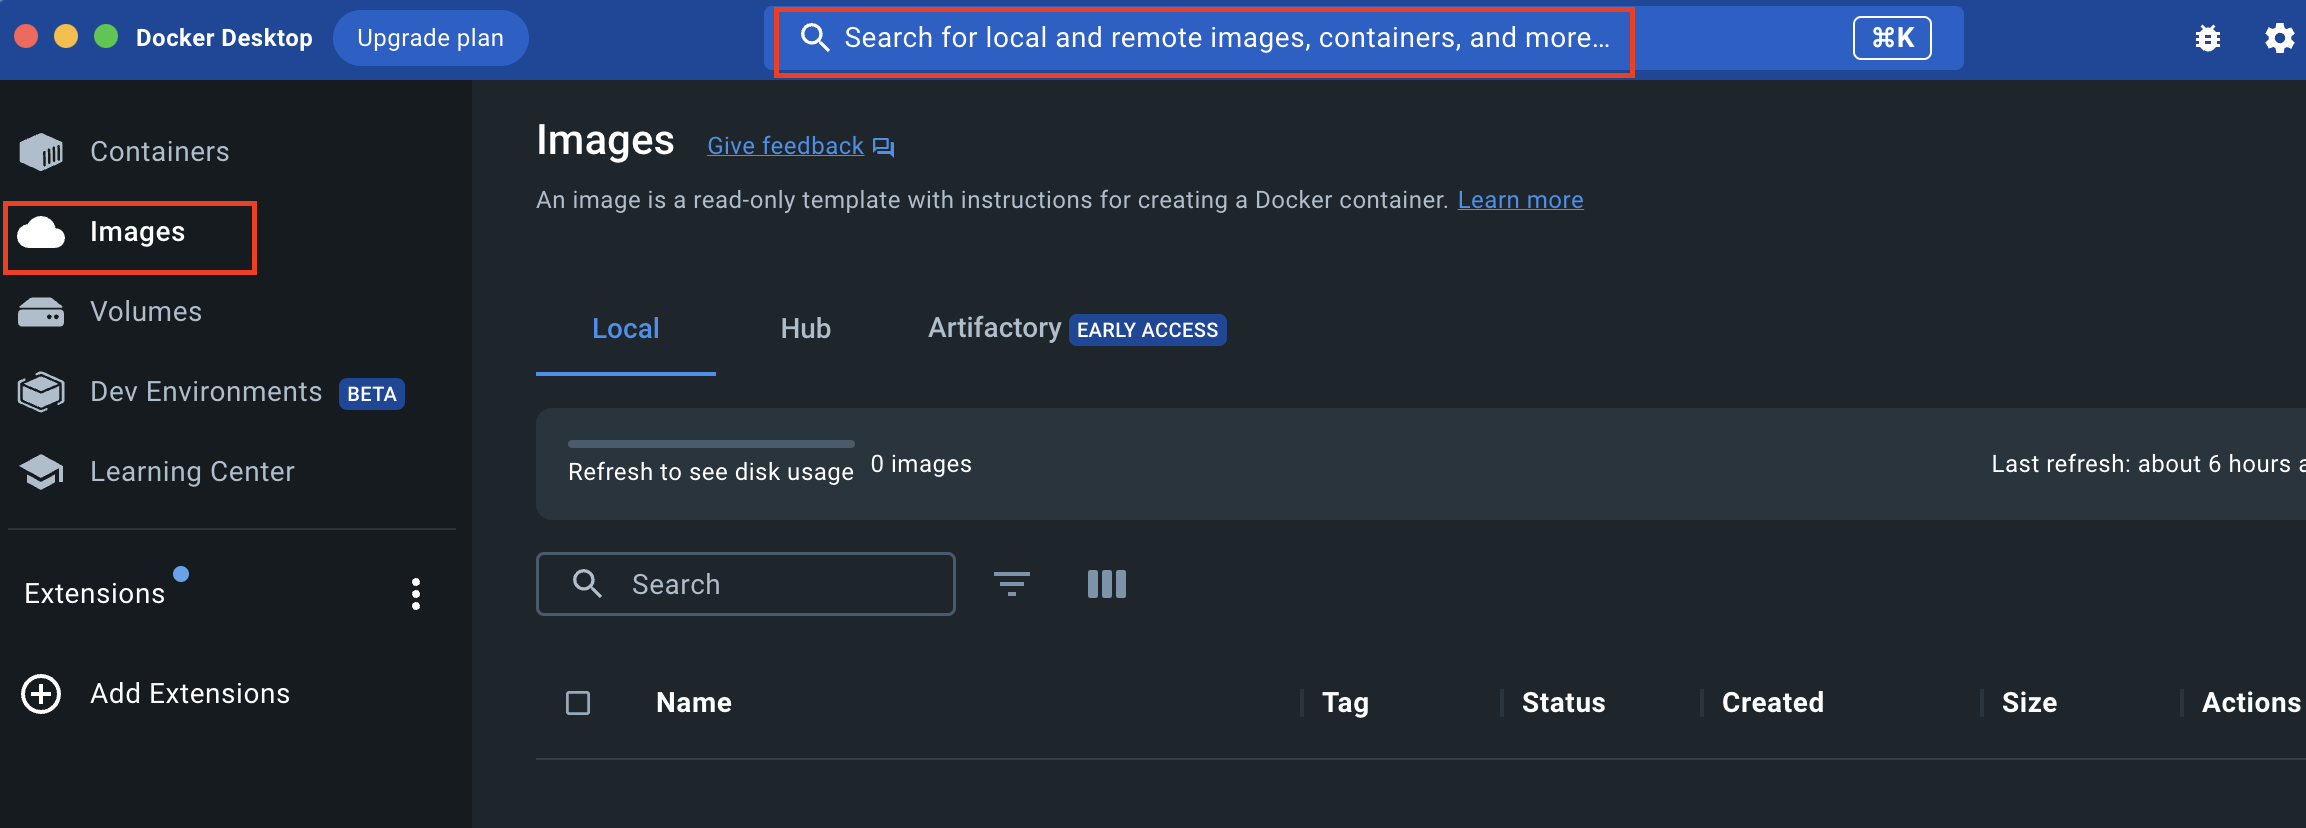This screenshot has width=2306, height=828.
Task: Sort by the Tag column header
Action: coord(1345,703)
